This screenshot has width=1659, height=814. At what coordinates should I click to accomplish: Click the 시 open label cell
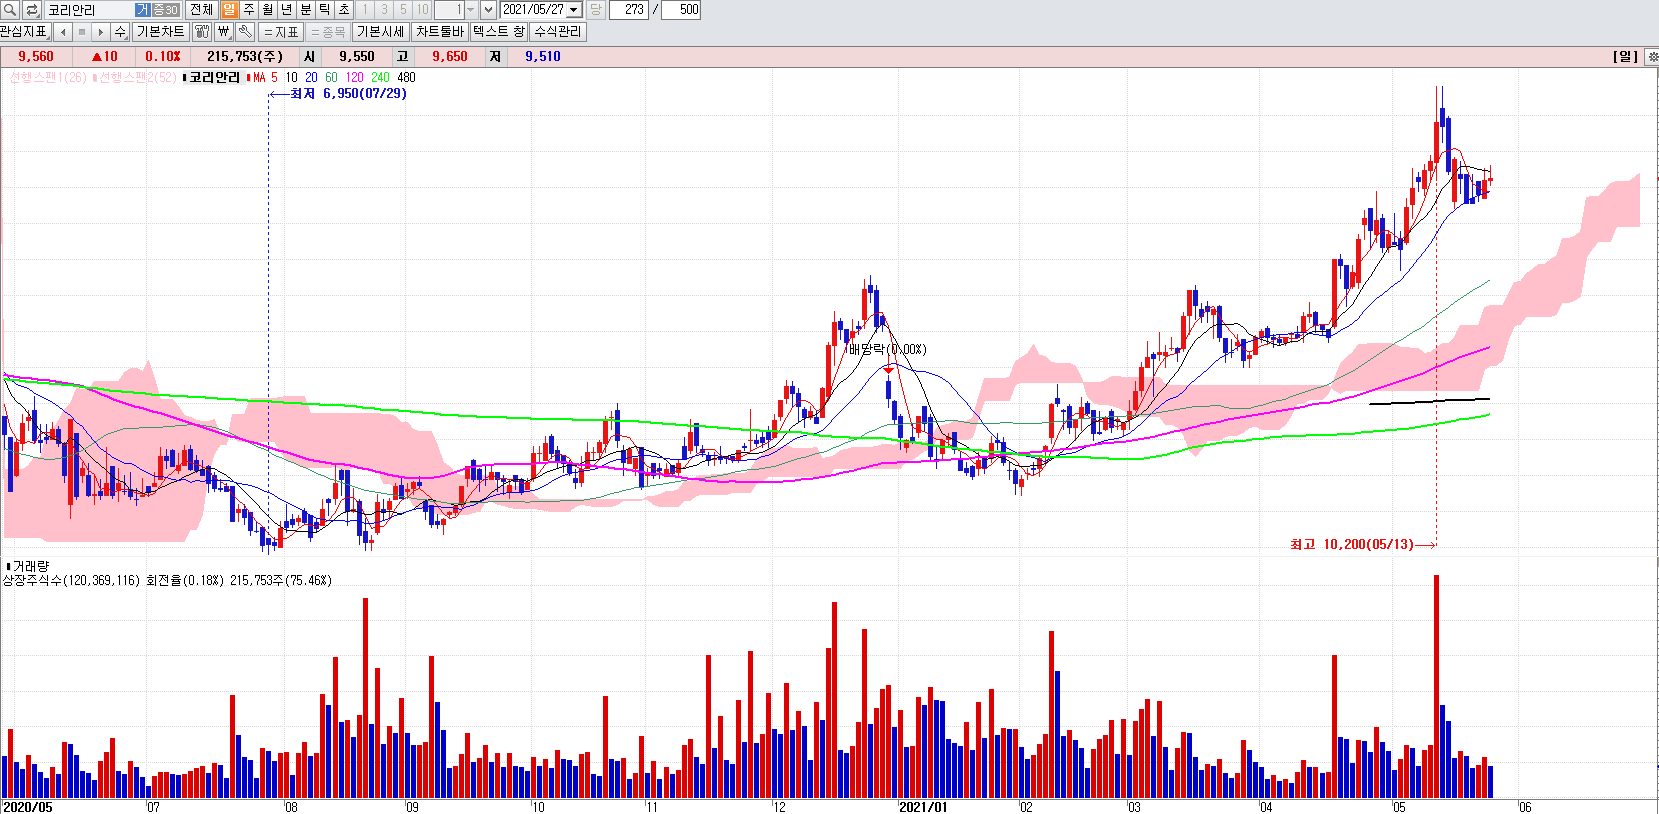pos(309,57)
